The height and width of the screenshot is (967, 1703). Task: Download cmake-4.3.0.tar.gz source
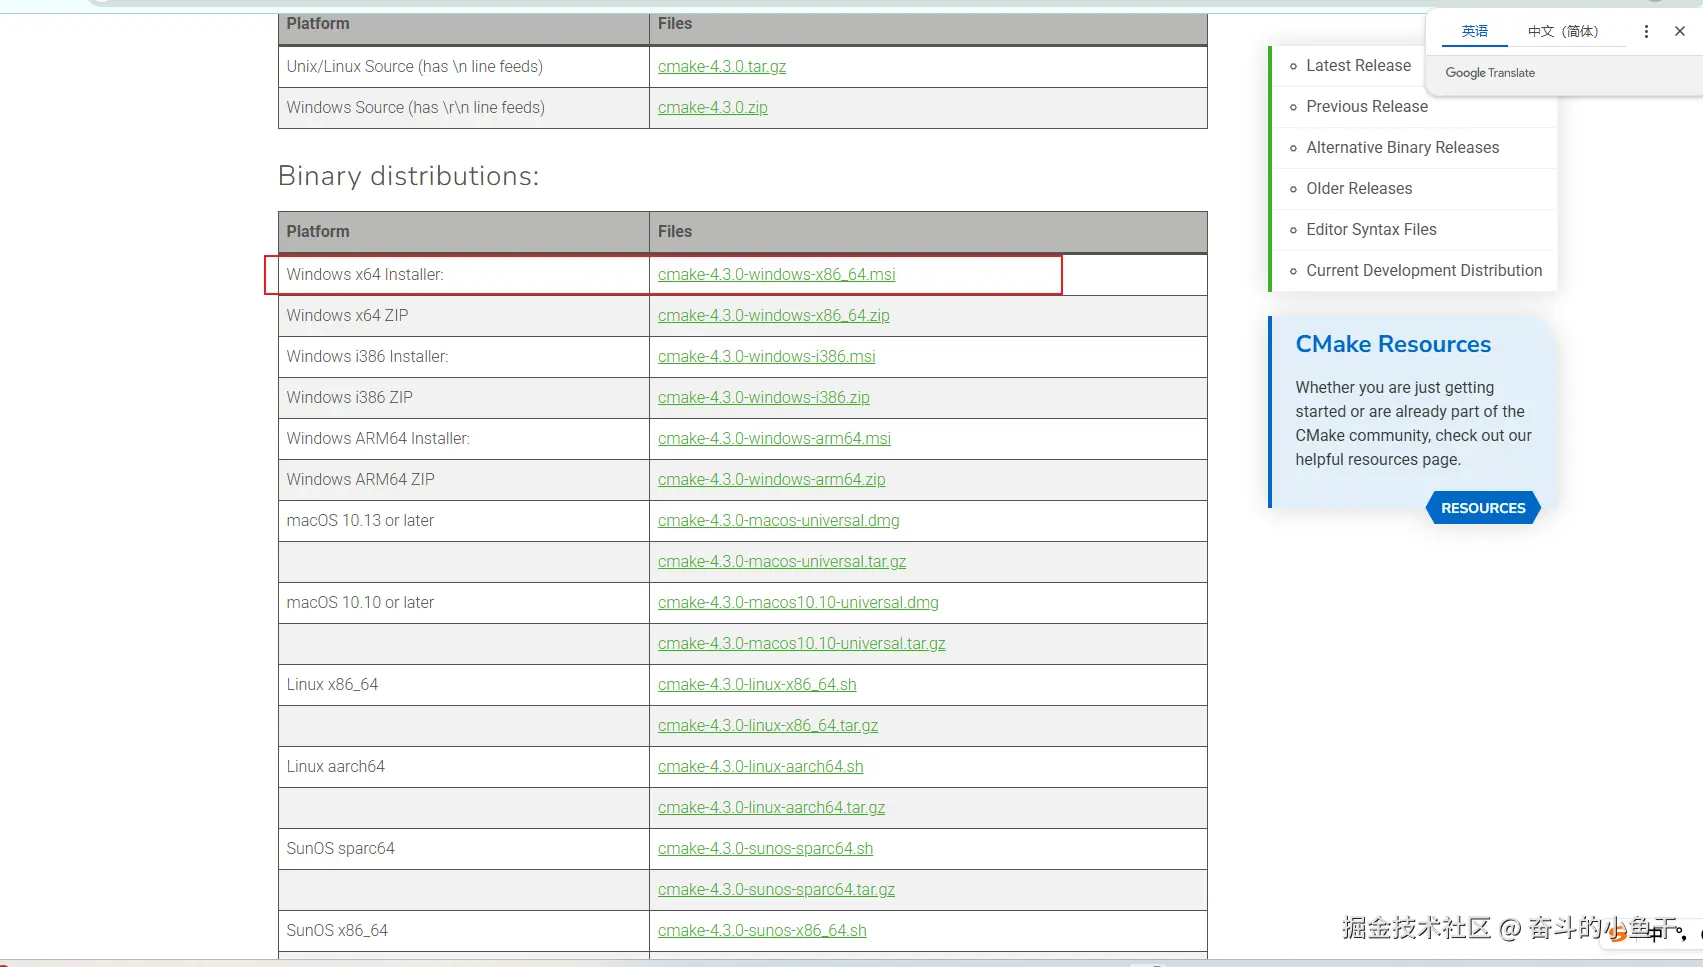722,67
